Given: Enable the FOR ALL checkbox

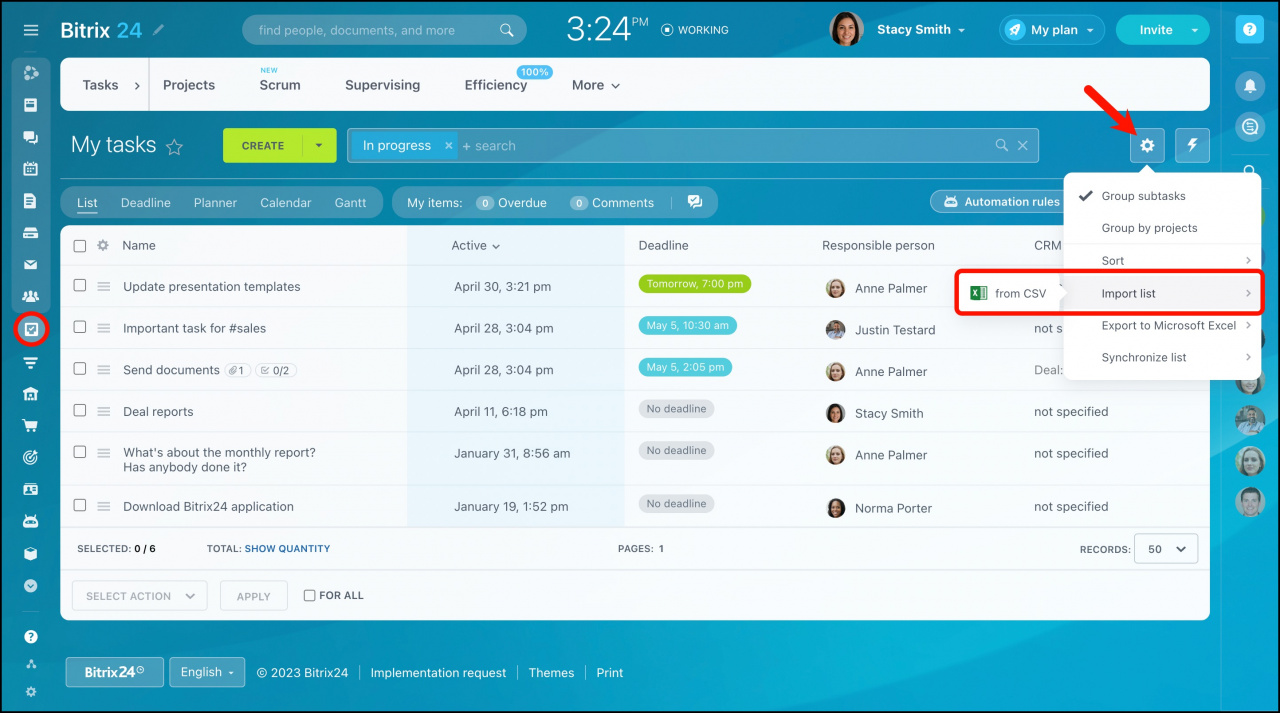Looking at the screenshot, I should coord(310,595).
